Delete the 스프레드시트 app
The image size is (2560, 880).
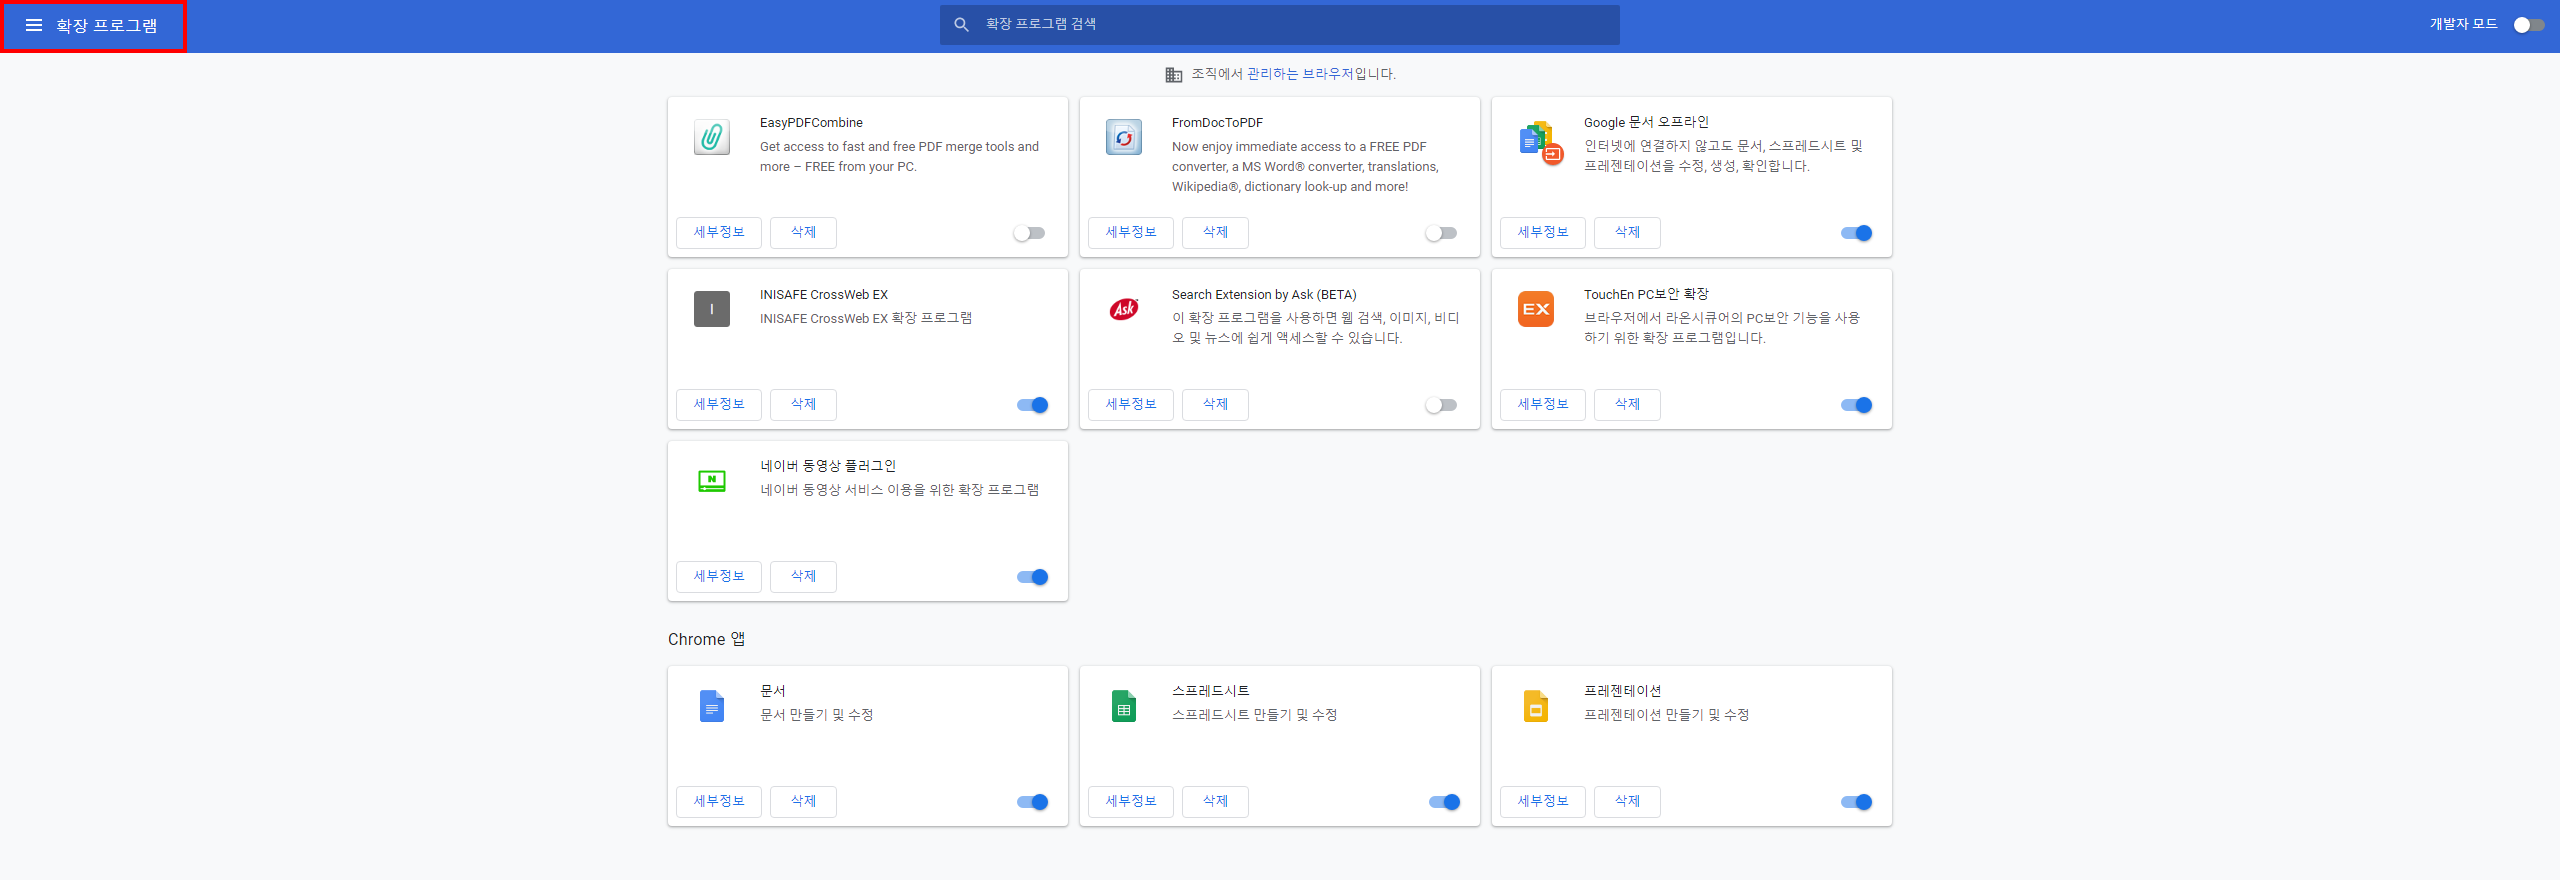[1215, 802]
